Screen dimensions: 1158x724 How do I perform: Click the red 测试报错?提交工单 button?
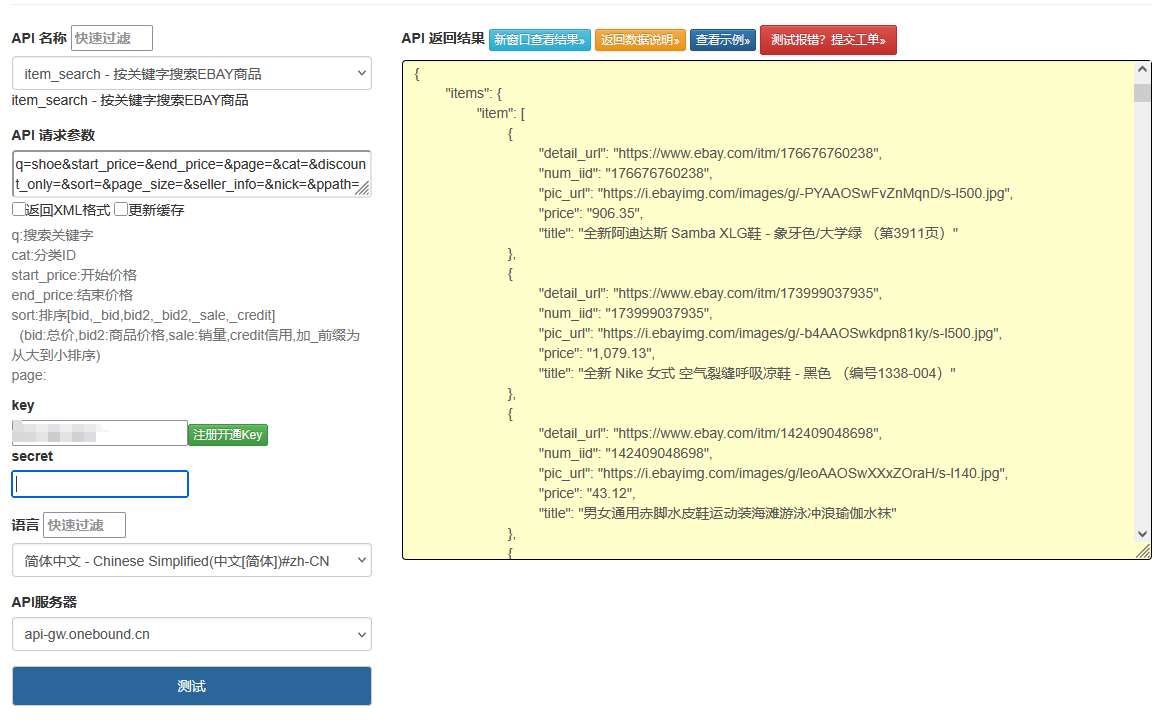[x=829, y=40]
